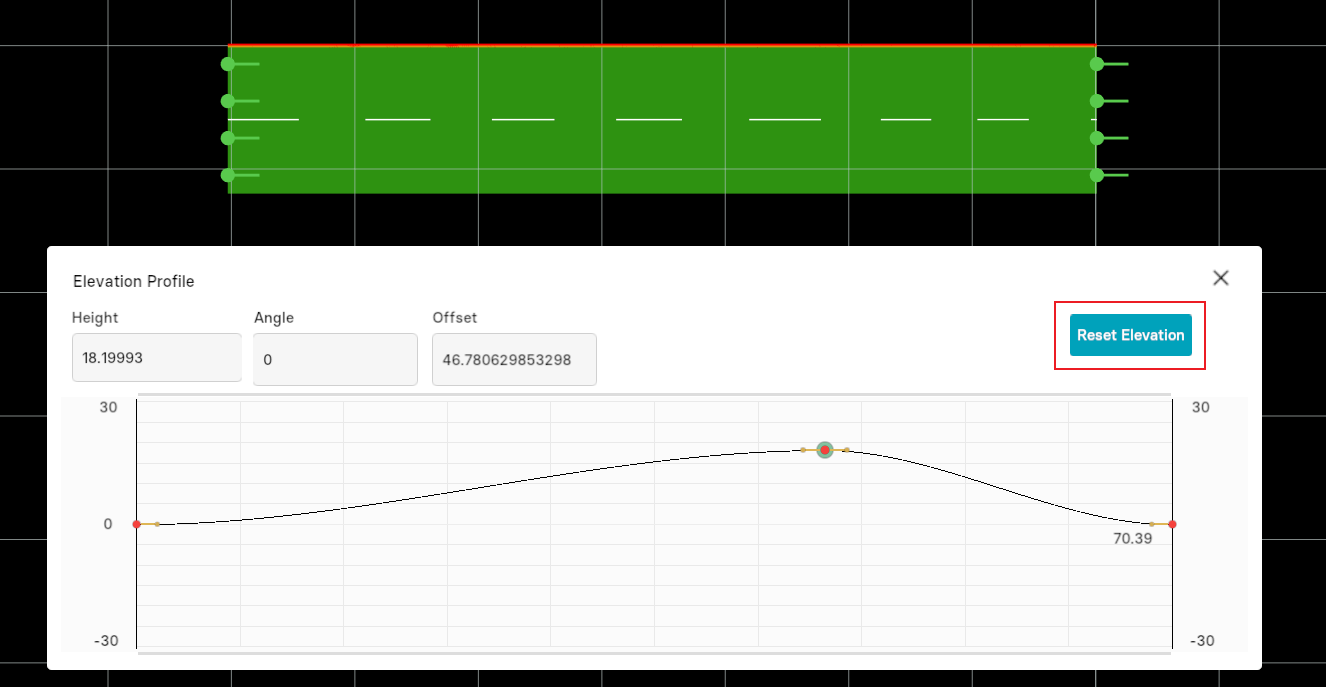Select bottom lane node on road's right end
The height and width of the screenshot is (687, 1326).
pos(1097,175)
